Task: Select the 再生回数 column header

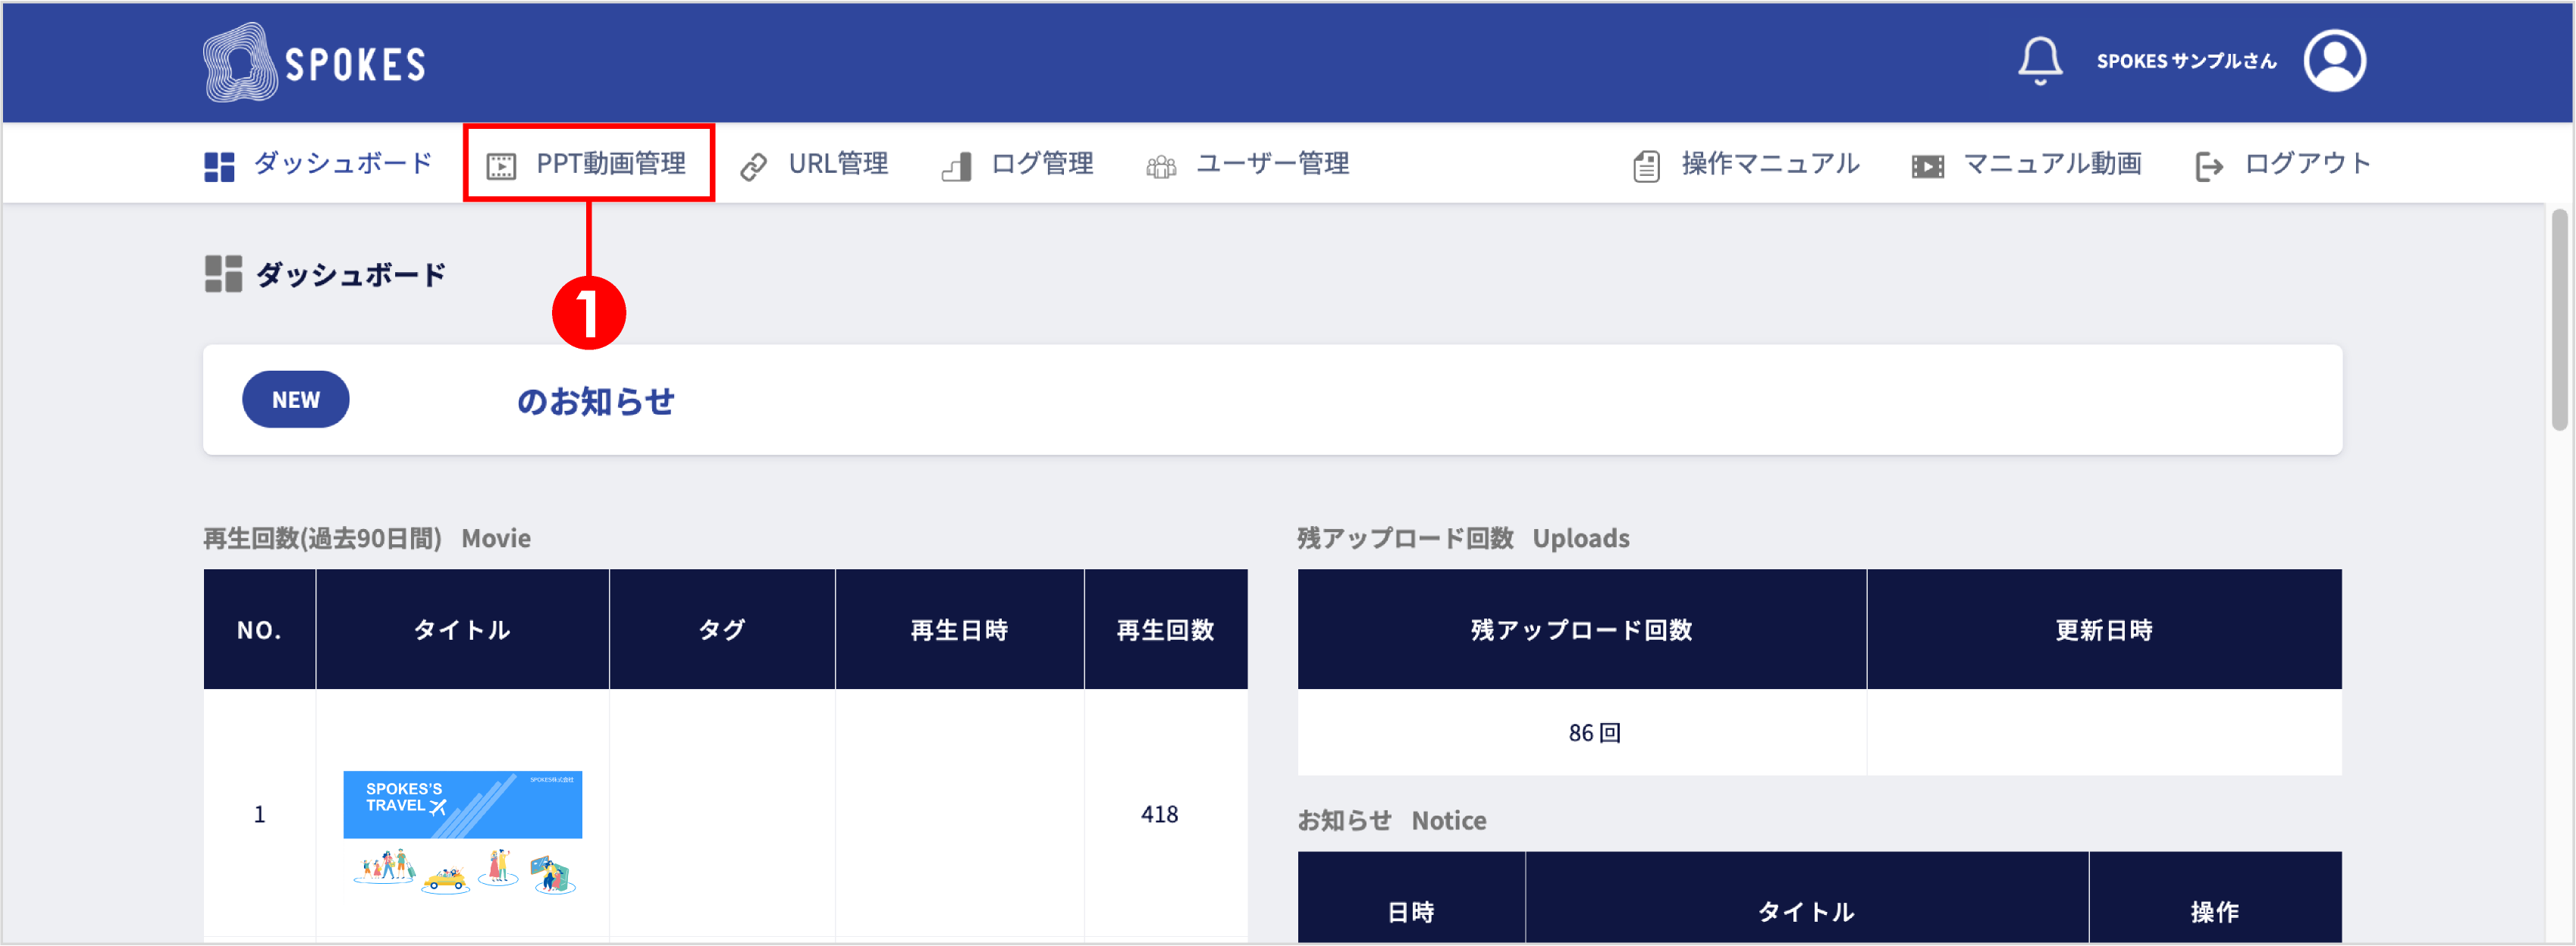Action: [1165, 629]
